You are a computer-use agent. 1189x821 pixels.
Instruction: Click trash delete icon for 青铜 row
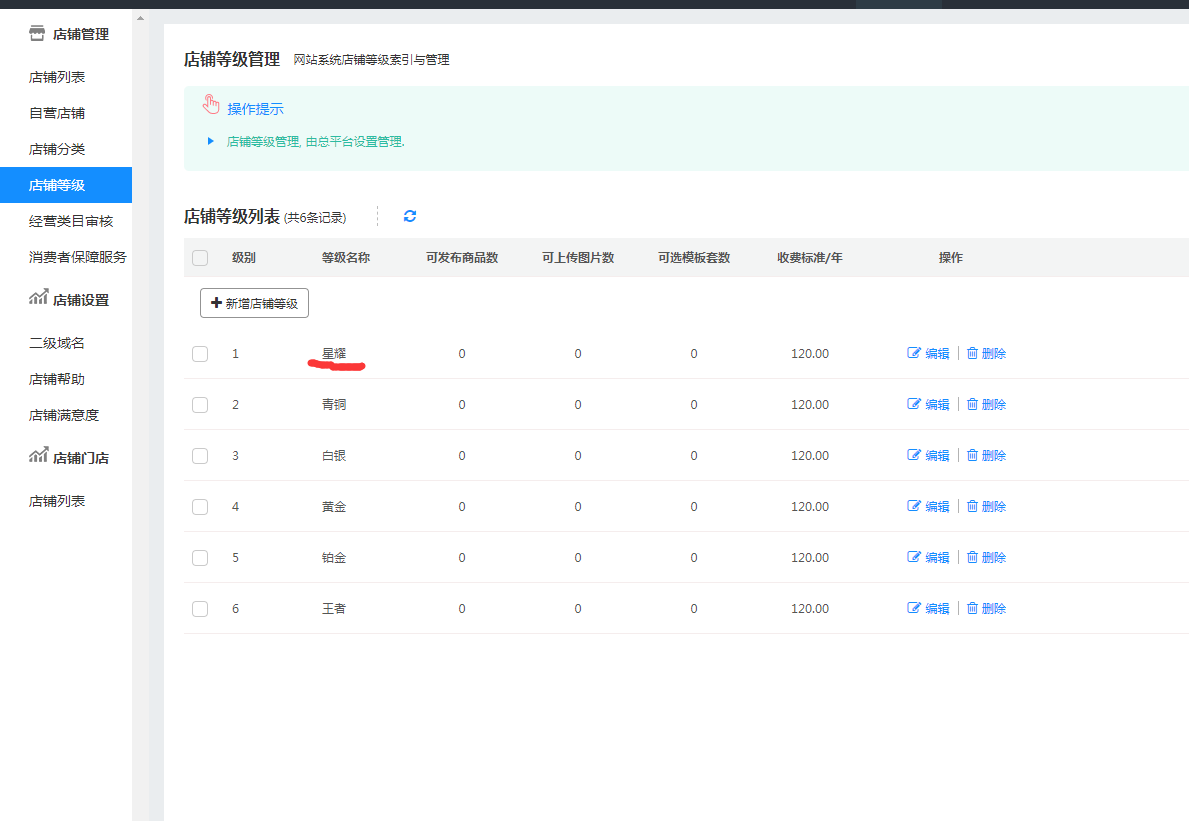click(972, 404)
